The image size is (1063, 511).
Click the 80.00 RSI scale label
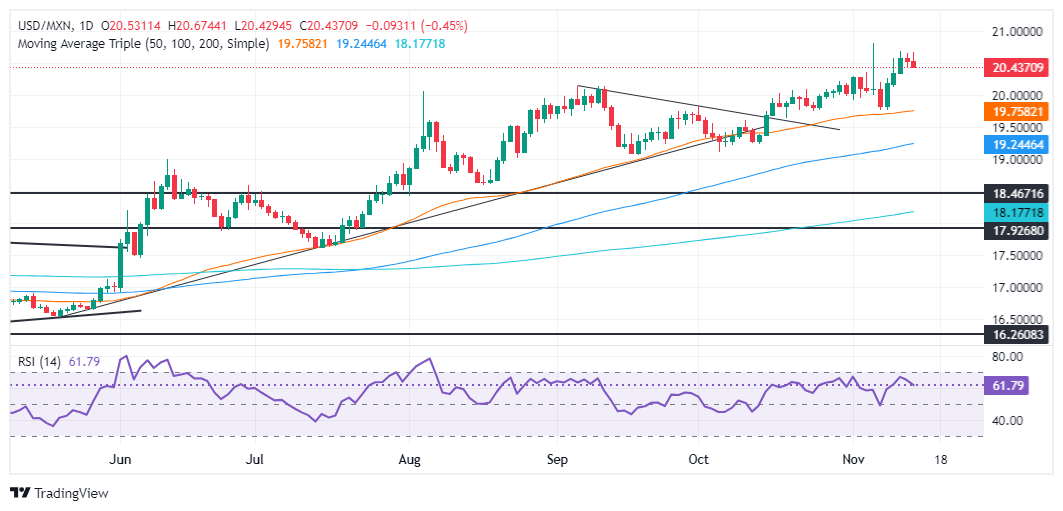pos(1006,356)
